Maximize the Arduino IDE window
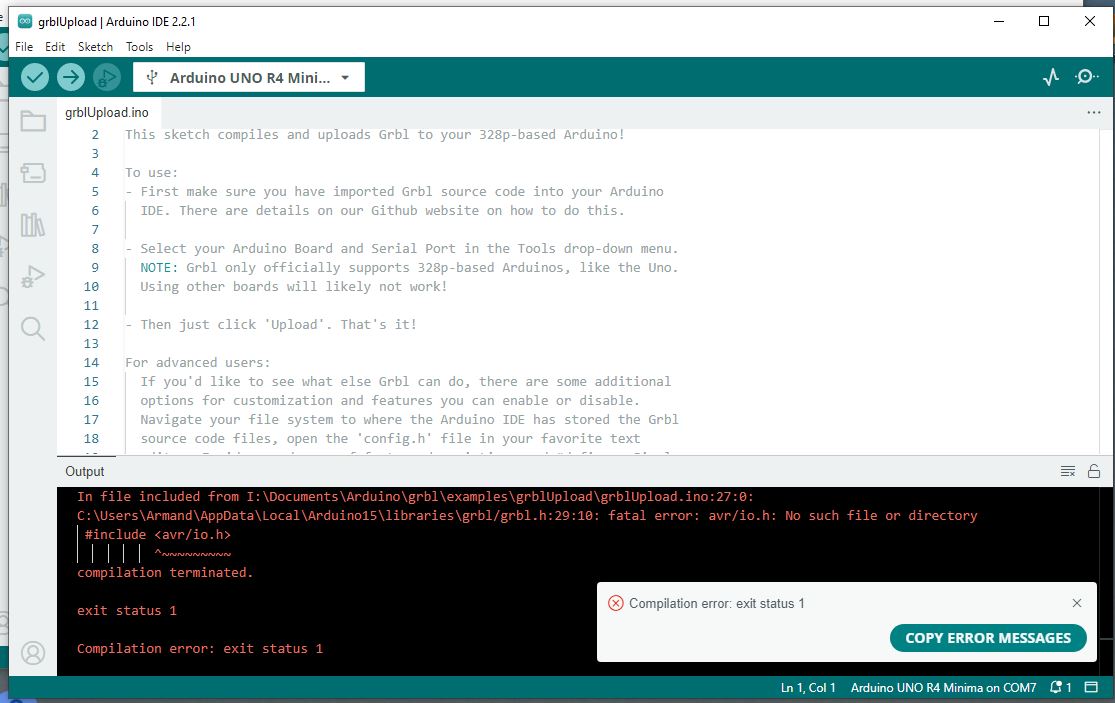 click(x=1044, y=21)
